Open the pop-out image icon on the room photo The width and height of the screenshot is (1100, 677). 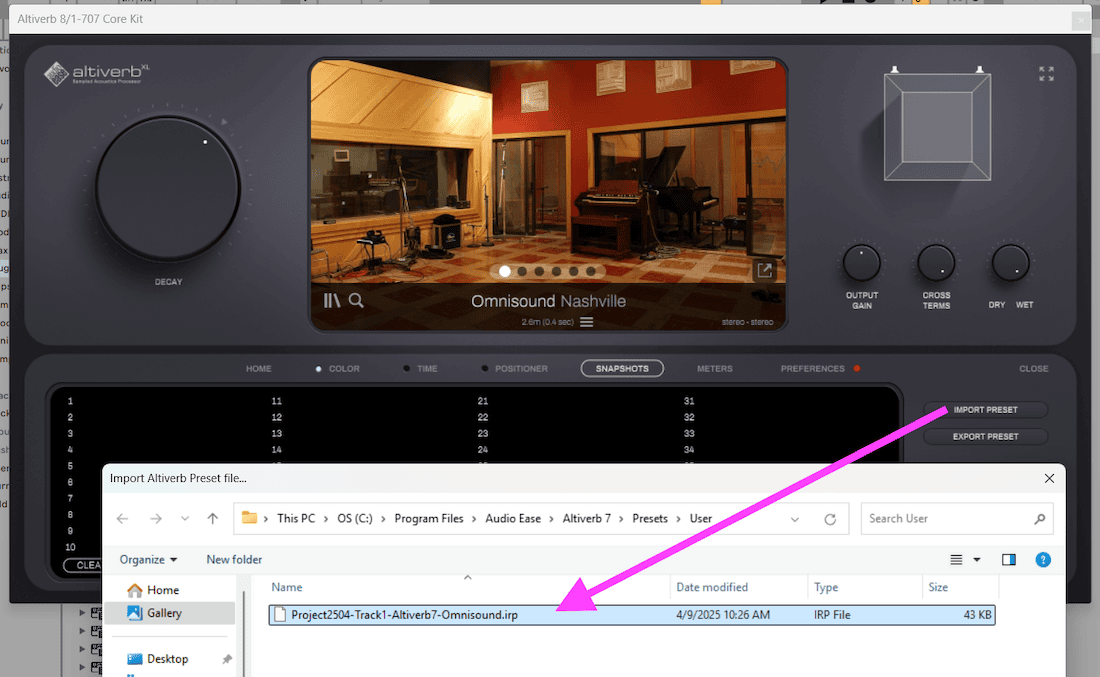click(x=765, y=270)
